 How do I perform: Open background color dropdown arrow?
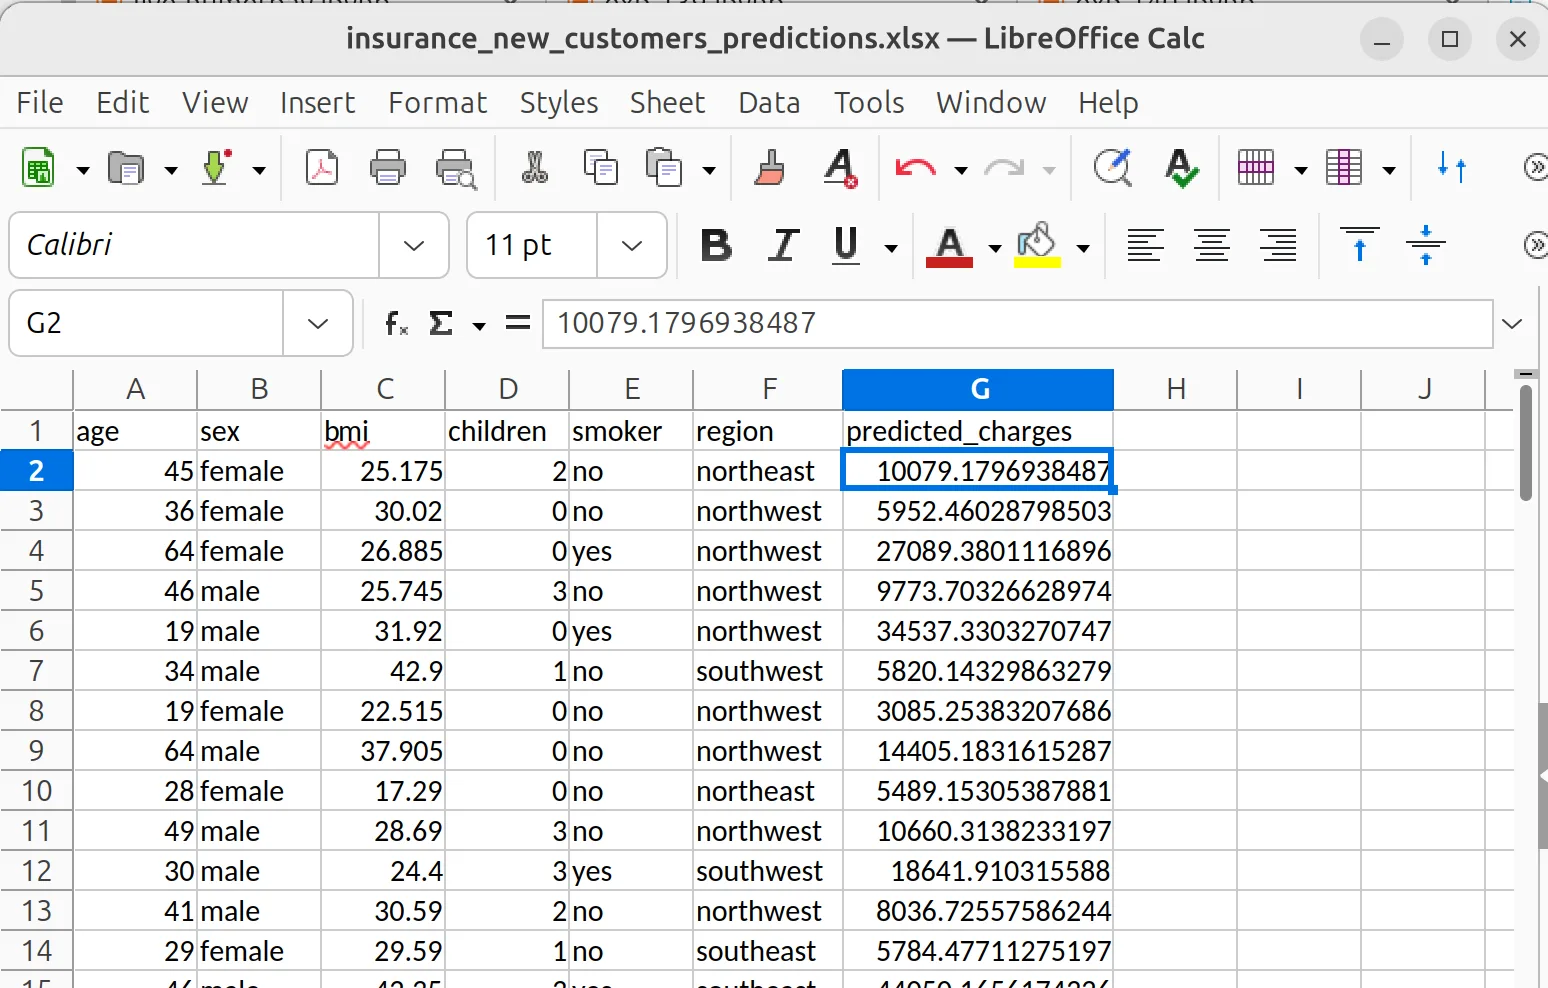coord(1083,247)
